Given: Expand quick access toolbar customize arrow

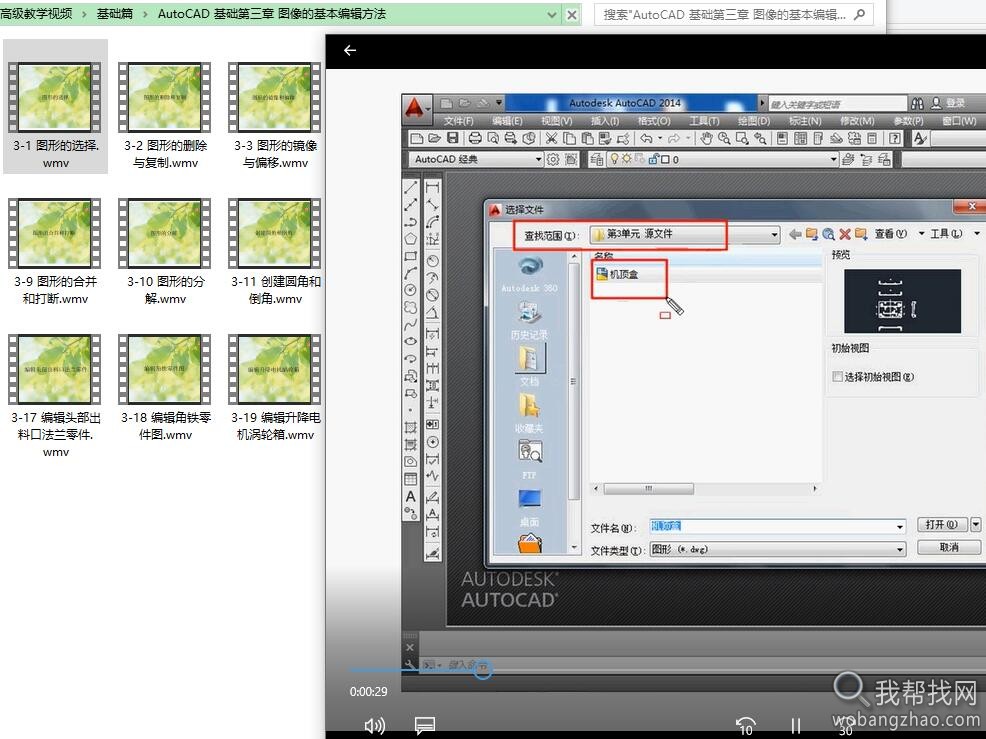Looking at the screenshot, I should (x=499, y=103).
